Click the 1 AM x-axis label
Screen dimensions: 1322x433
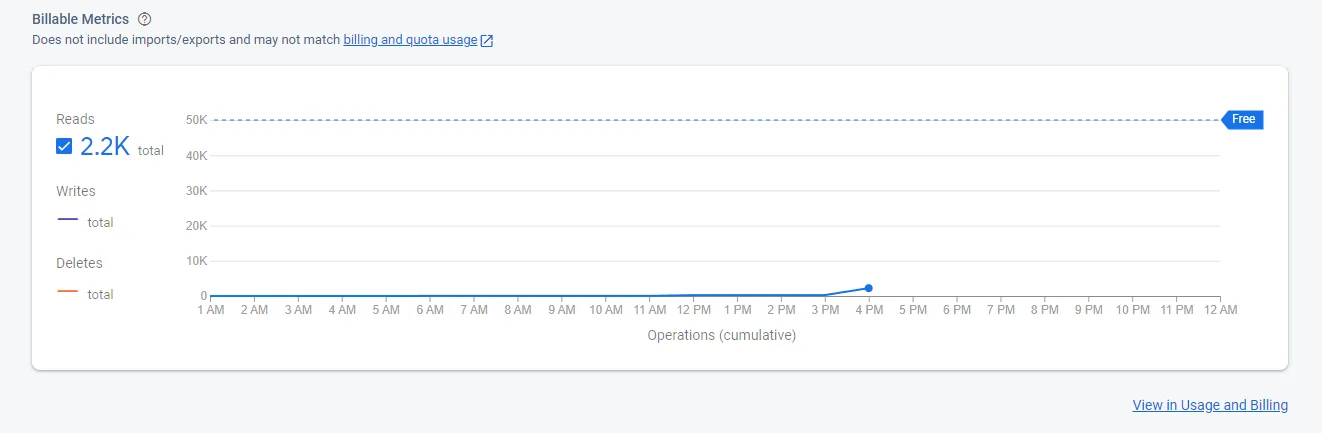tap(211, 310)
